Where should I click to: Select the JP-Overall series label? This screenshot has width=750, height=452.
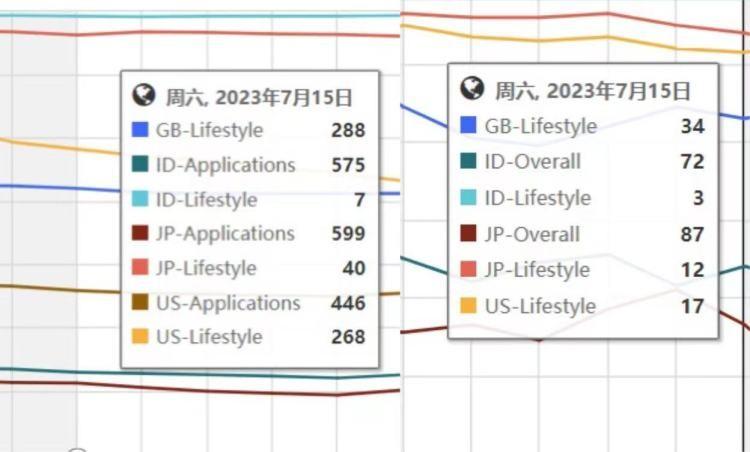coord(532,235)
